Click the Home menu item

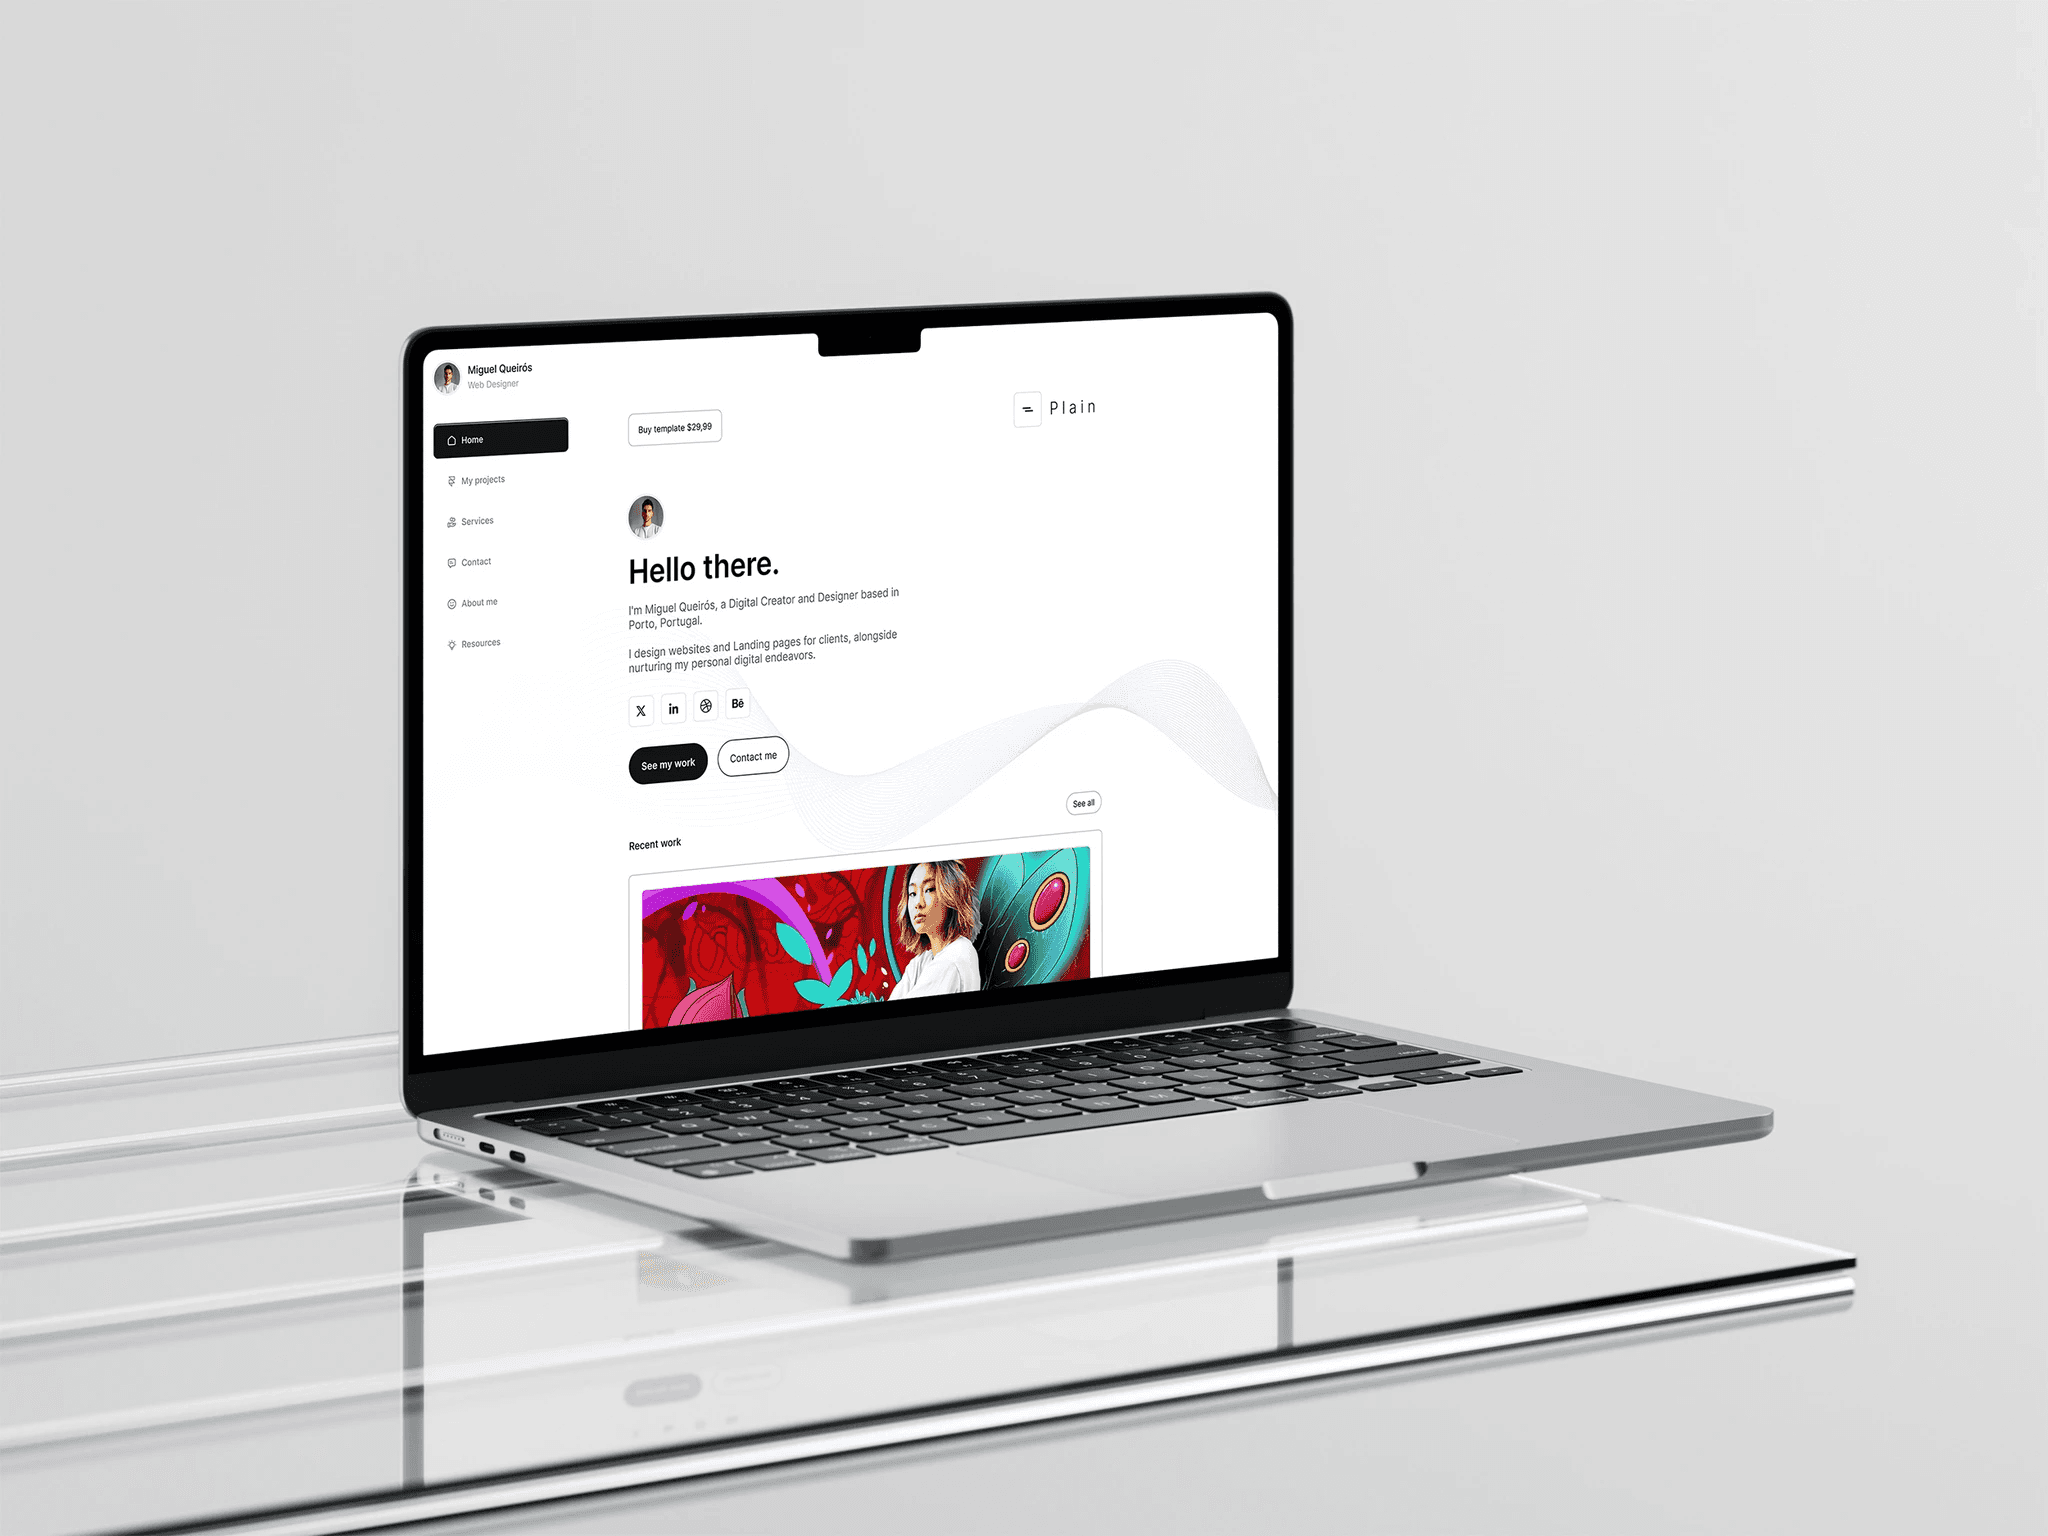point(502,439)
